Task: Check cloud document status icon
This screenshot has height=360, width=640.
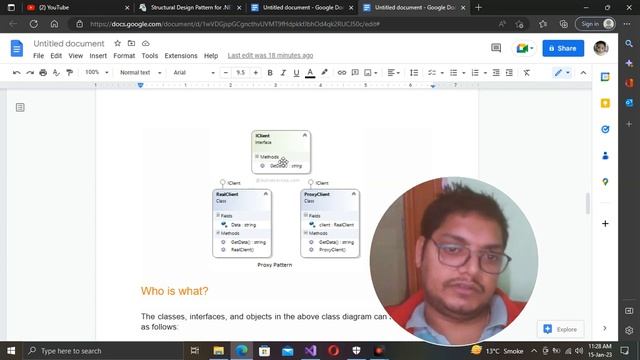Action: click(x=146, y=43)
